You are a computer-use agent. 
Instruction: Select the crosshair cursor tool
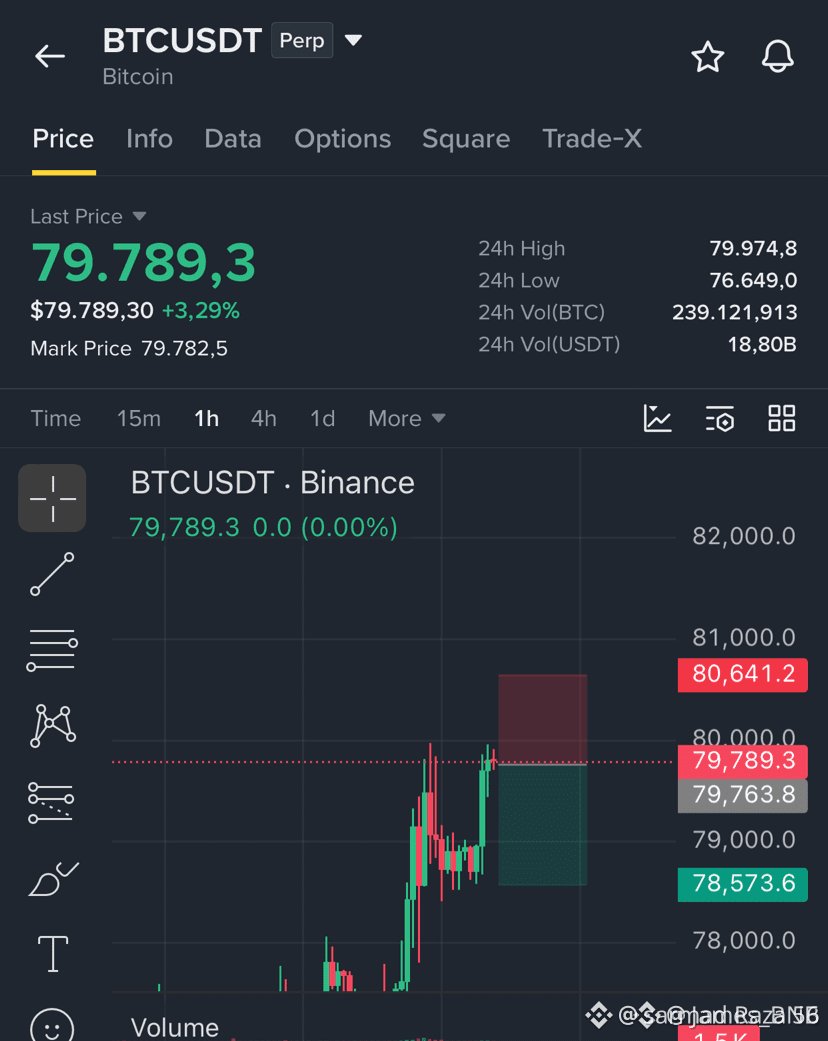pyautogui.click(x=52, y=498)
